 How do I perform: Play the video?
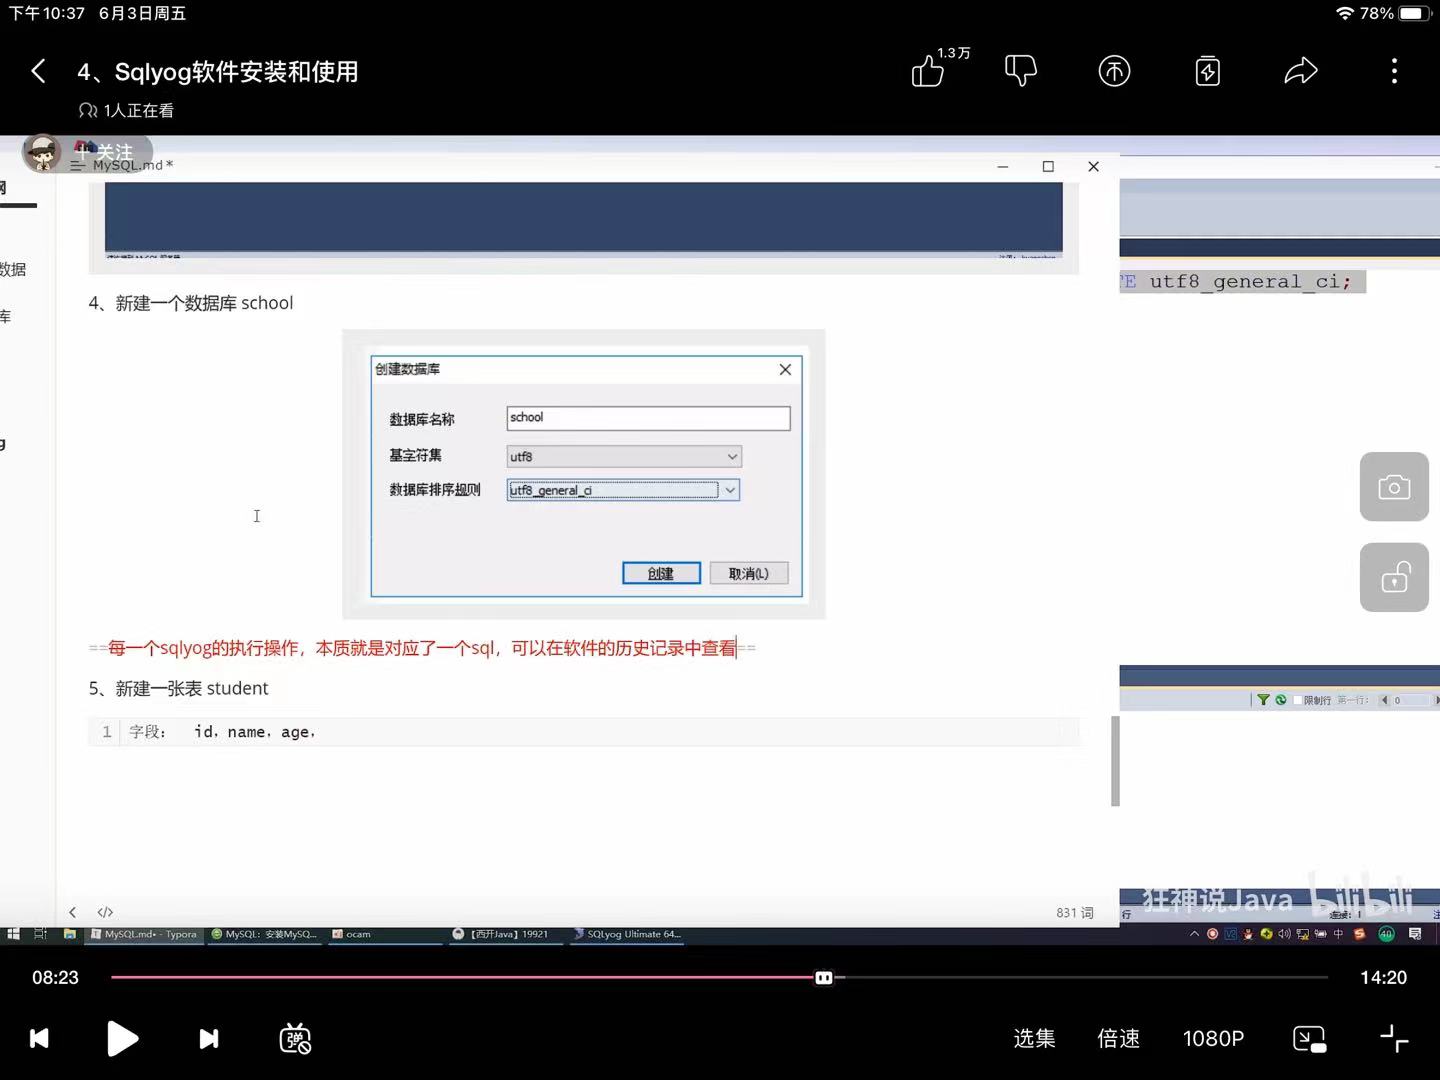pos(122,1039)
